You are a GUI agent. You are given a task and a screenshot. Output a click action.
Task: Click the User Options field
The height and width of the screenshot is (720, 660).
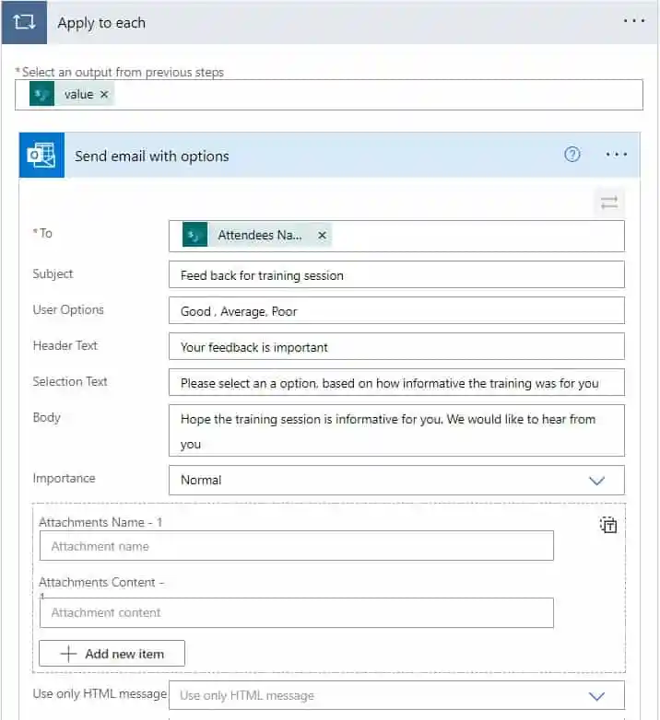pos(396,311)
